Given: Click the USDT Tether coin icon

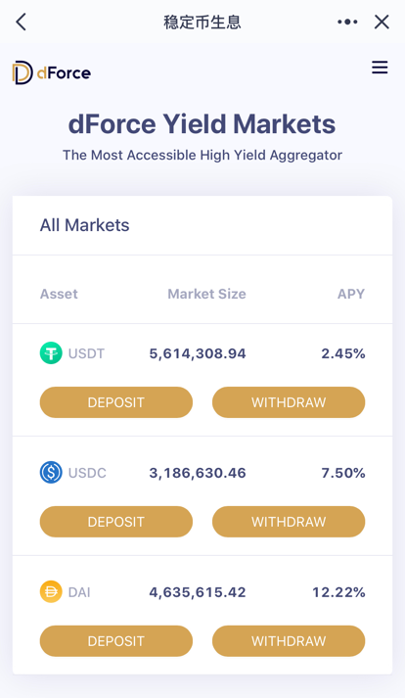Looking at the screenshot, I should coord(51,353).
